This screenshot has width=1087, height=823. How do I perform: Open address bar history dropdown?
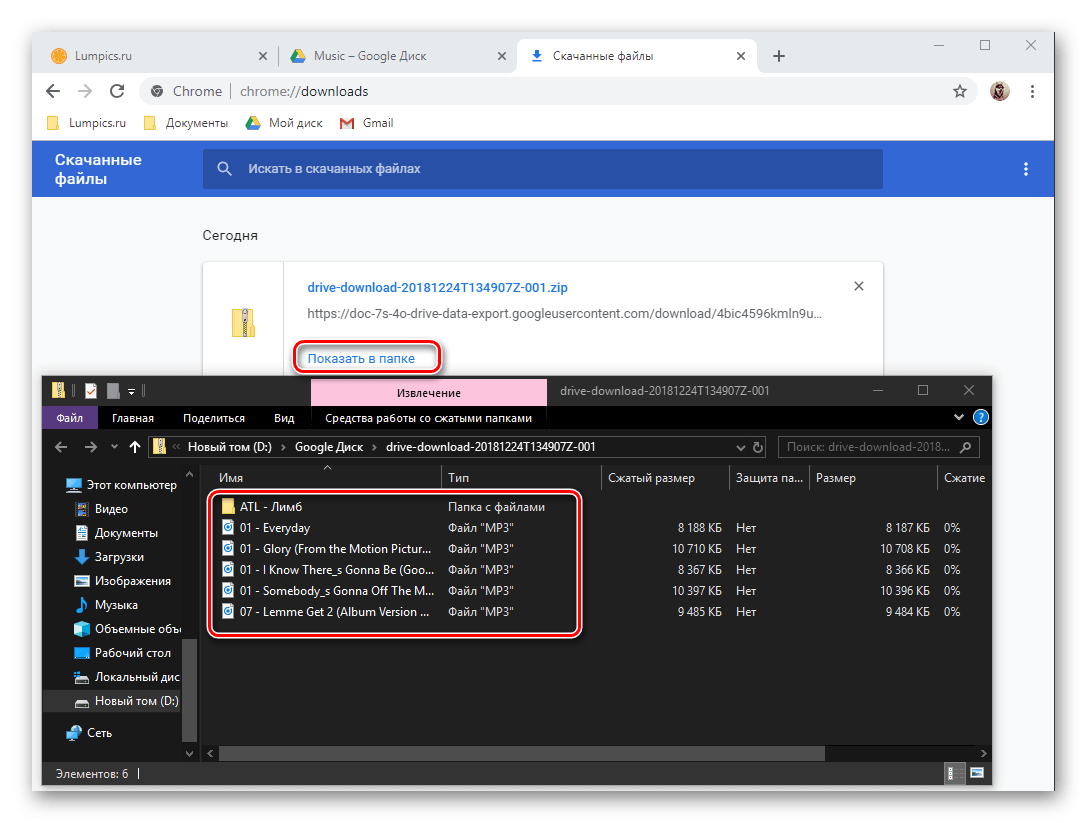[741, 447]
